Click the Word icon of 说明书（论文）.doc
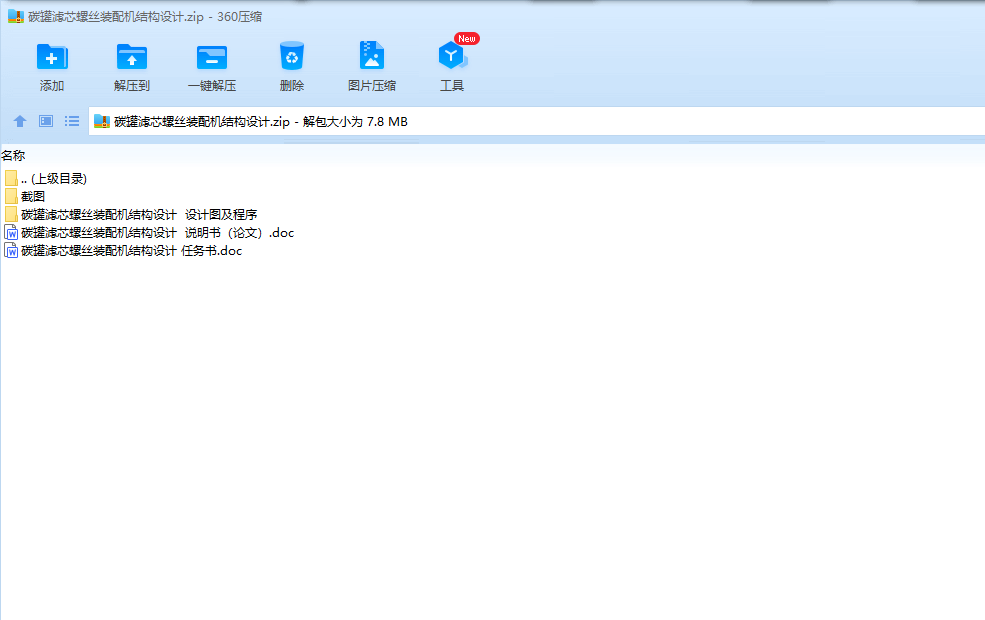The image size is (985, 620). pyautogui.click(x=11, y=233)
